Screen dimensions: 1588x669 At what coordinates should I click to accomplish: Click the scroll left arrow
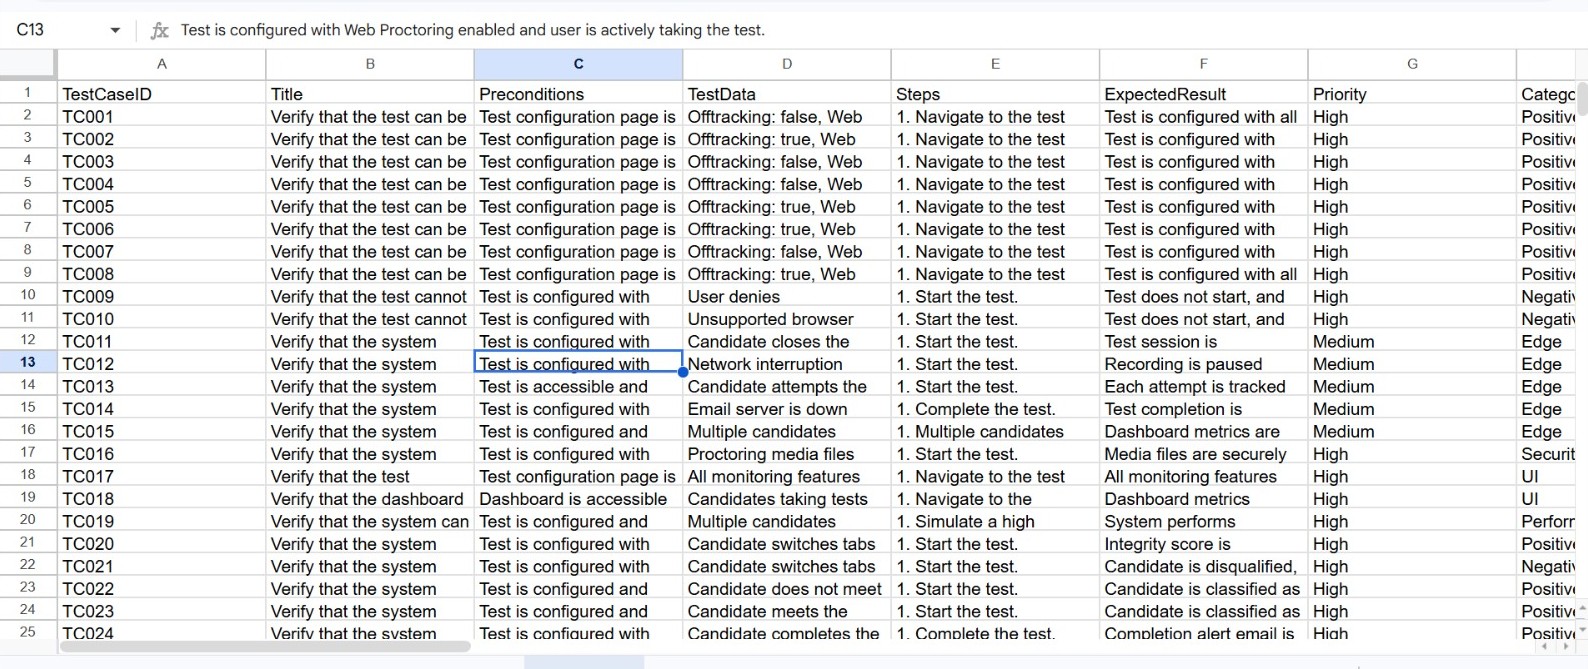[x=1545, y=646]
